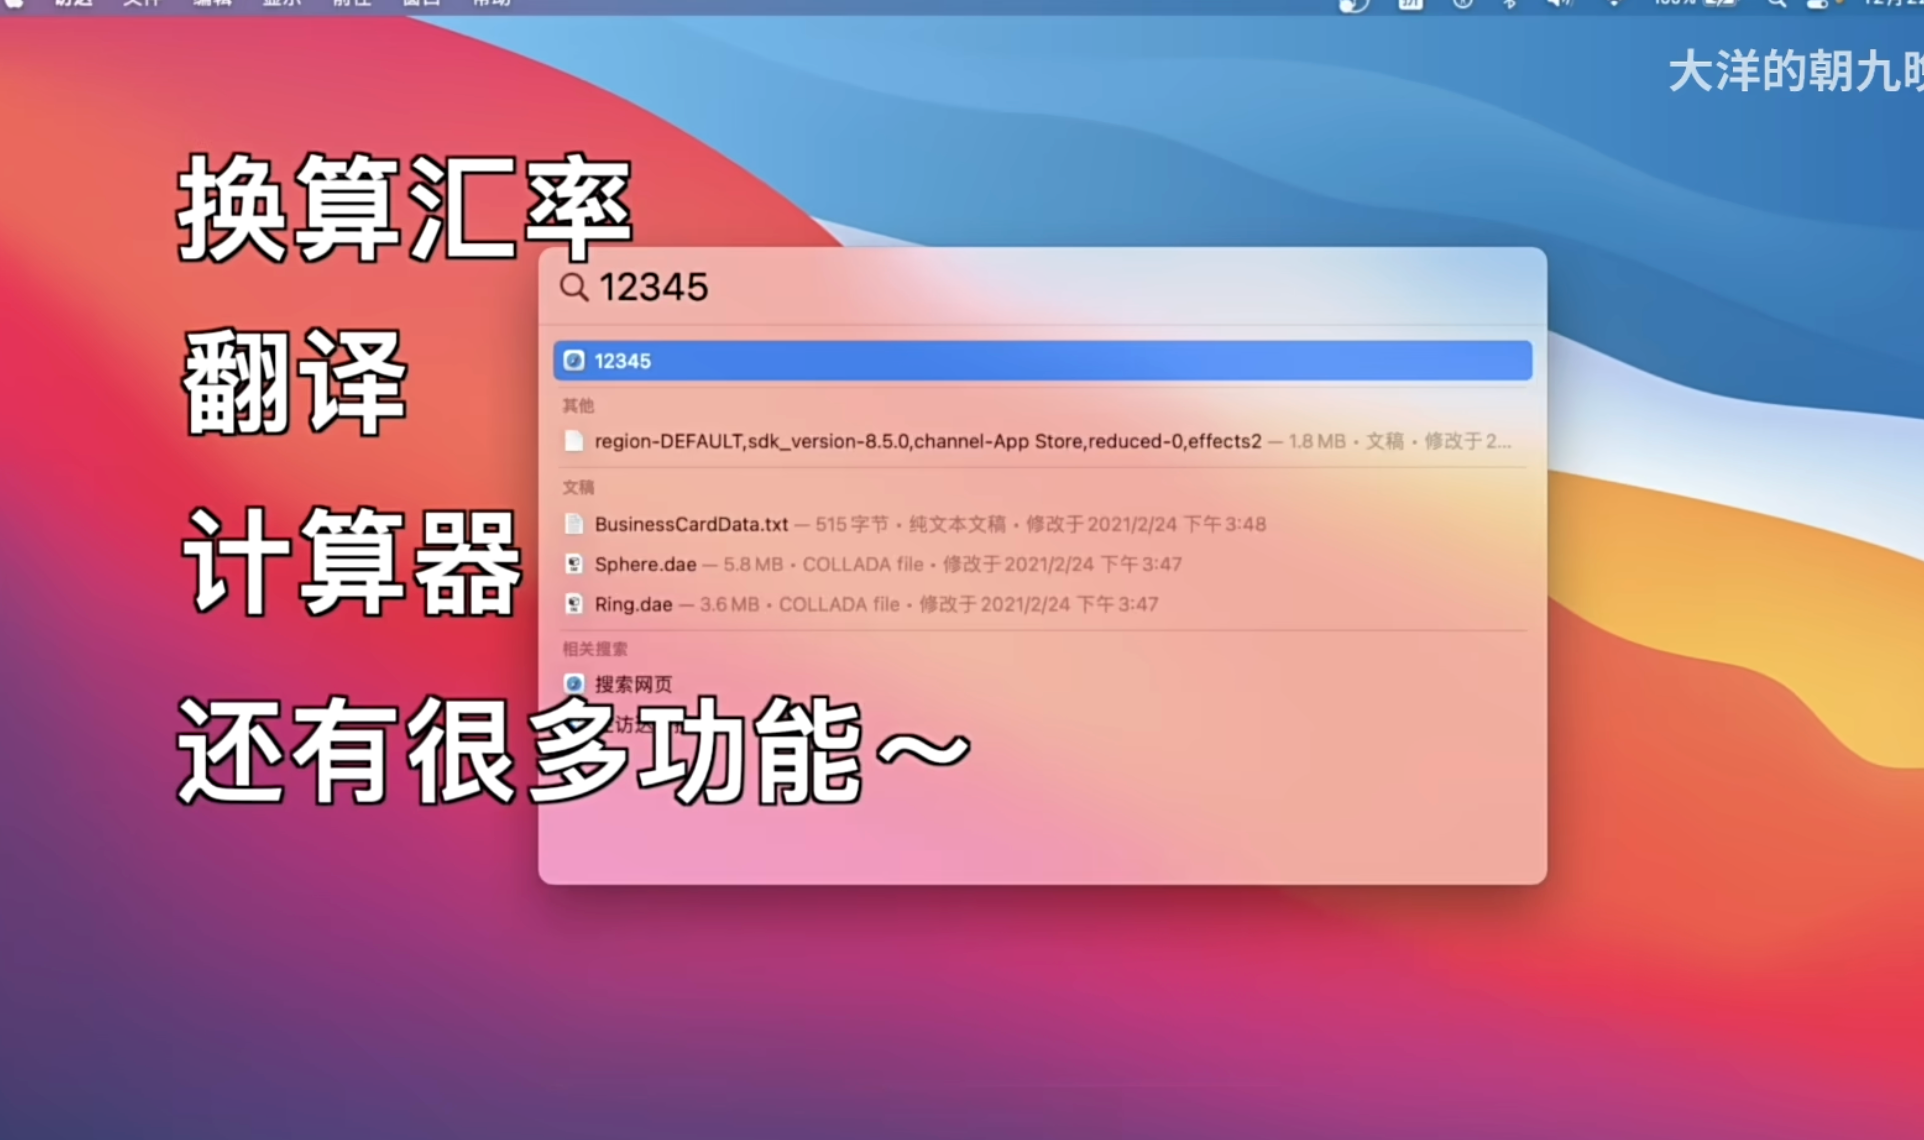
Task: Select the Sphere.dae COLLADA file result
Action: coord(645,564)
